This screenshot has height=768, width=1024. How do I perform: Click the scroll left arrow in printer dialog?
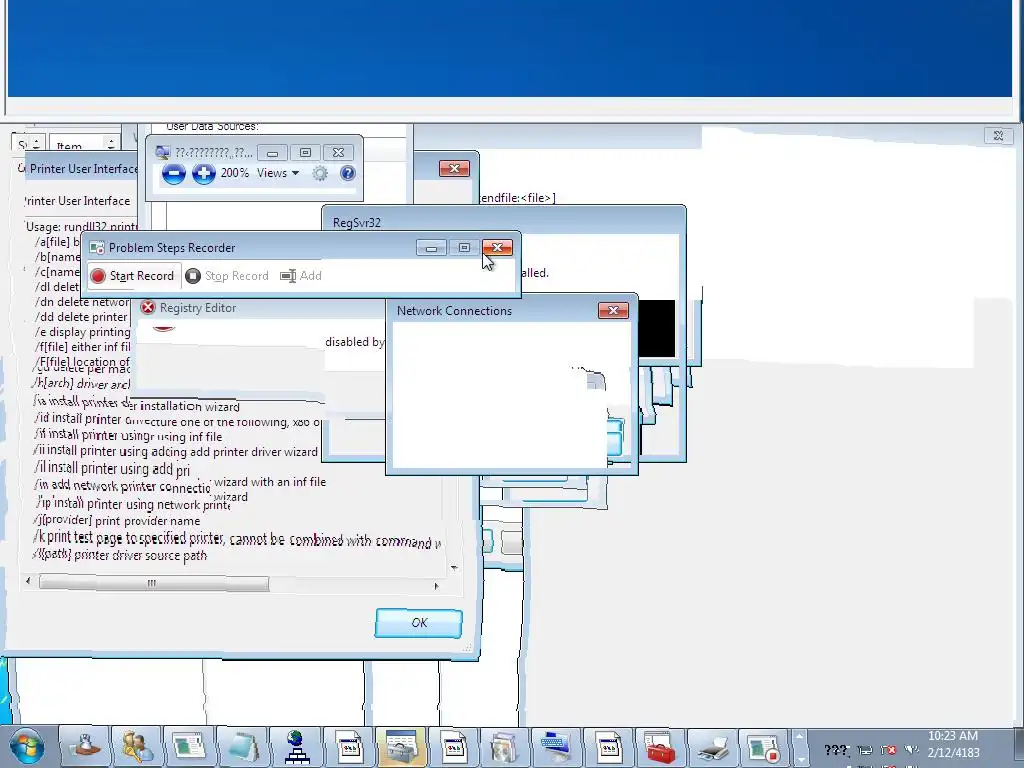(28, 581)
